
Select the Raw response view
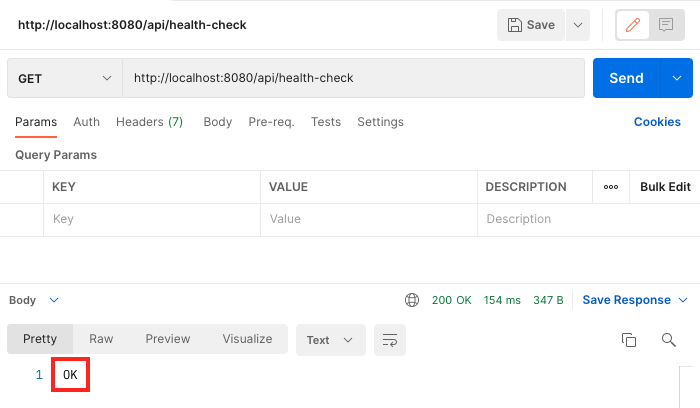(x=101, y=339)
